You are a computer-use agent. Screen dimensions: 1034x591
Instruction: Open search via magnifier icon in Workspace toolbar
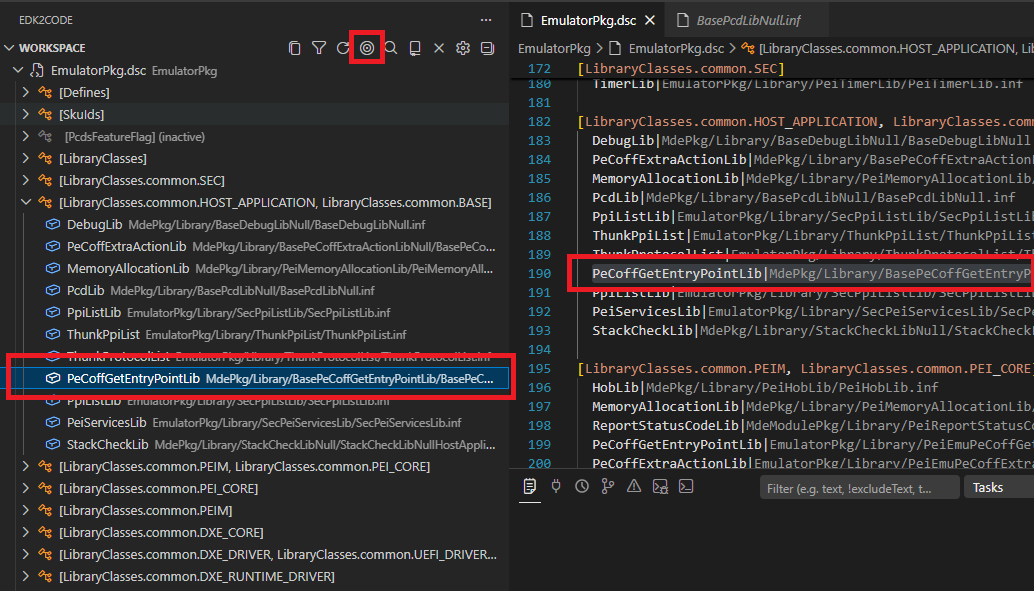[x=391, y=48]
